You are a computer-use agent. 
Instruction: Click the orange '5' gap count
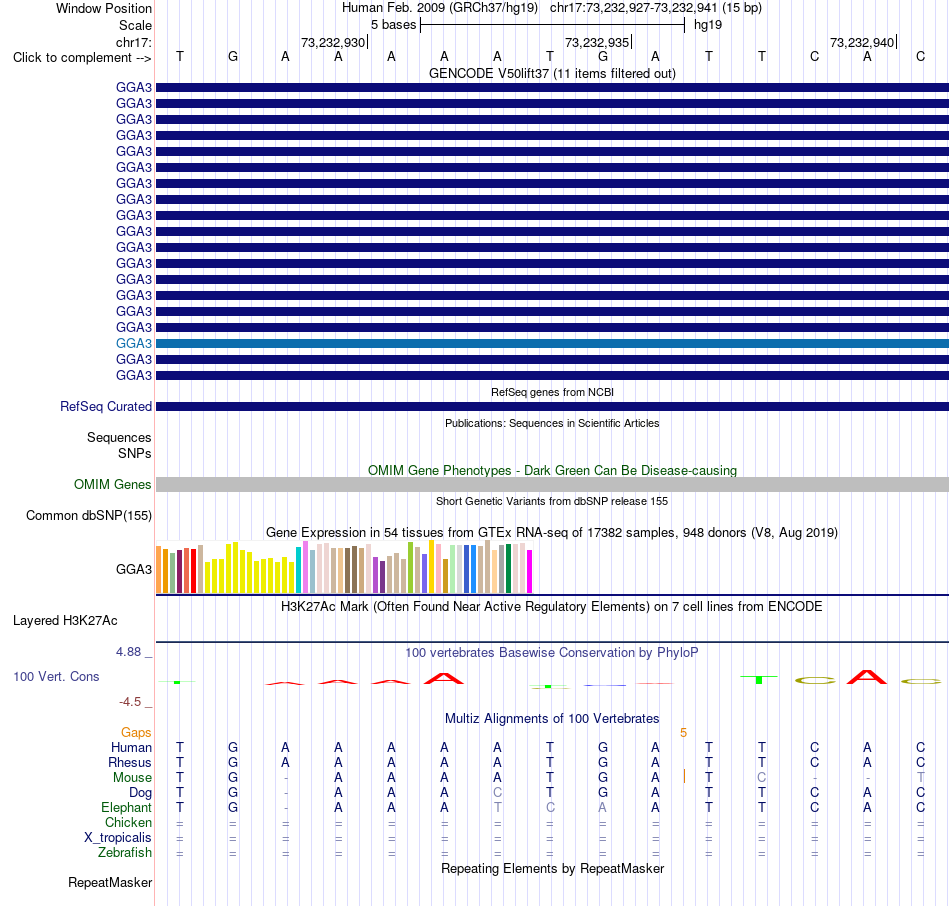coord(683,733)
